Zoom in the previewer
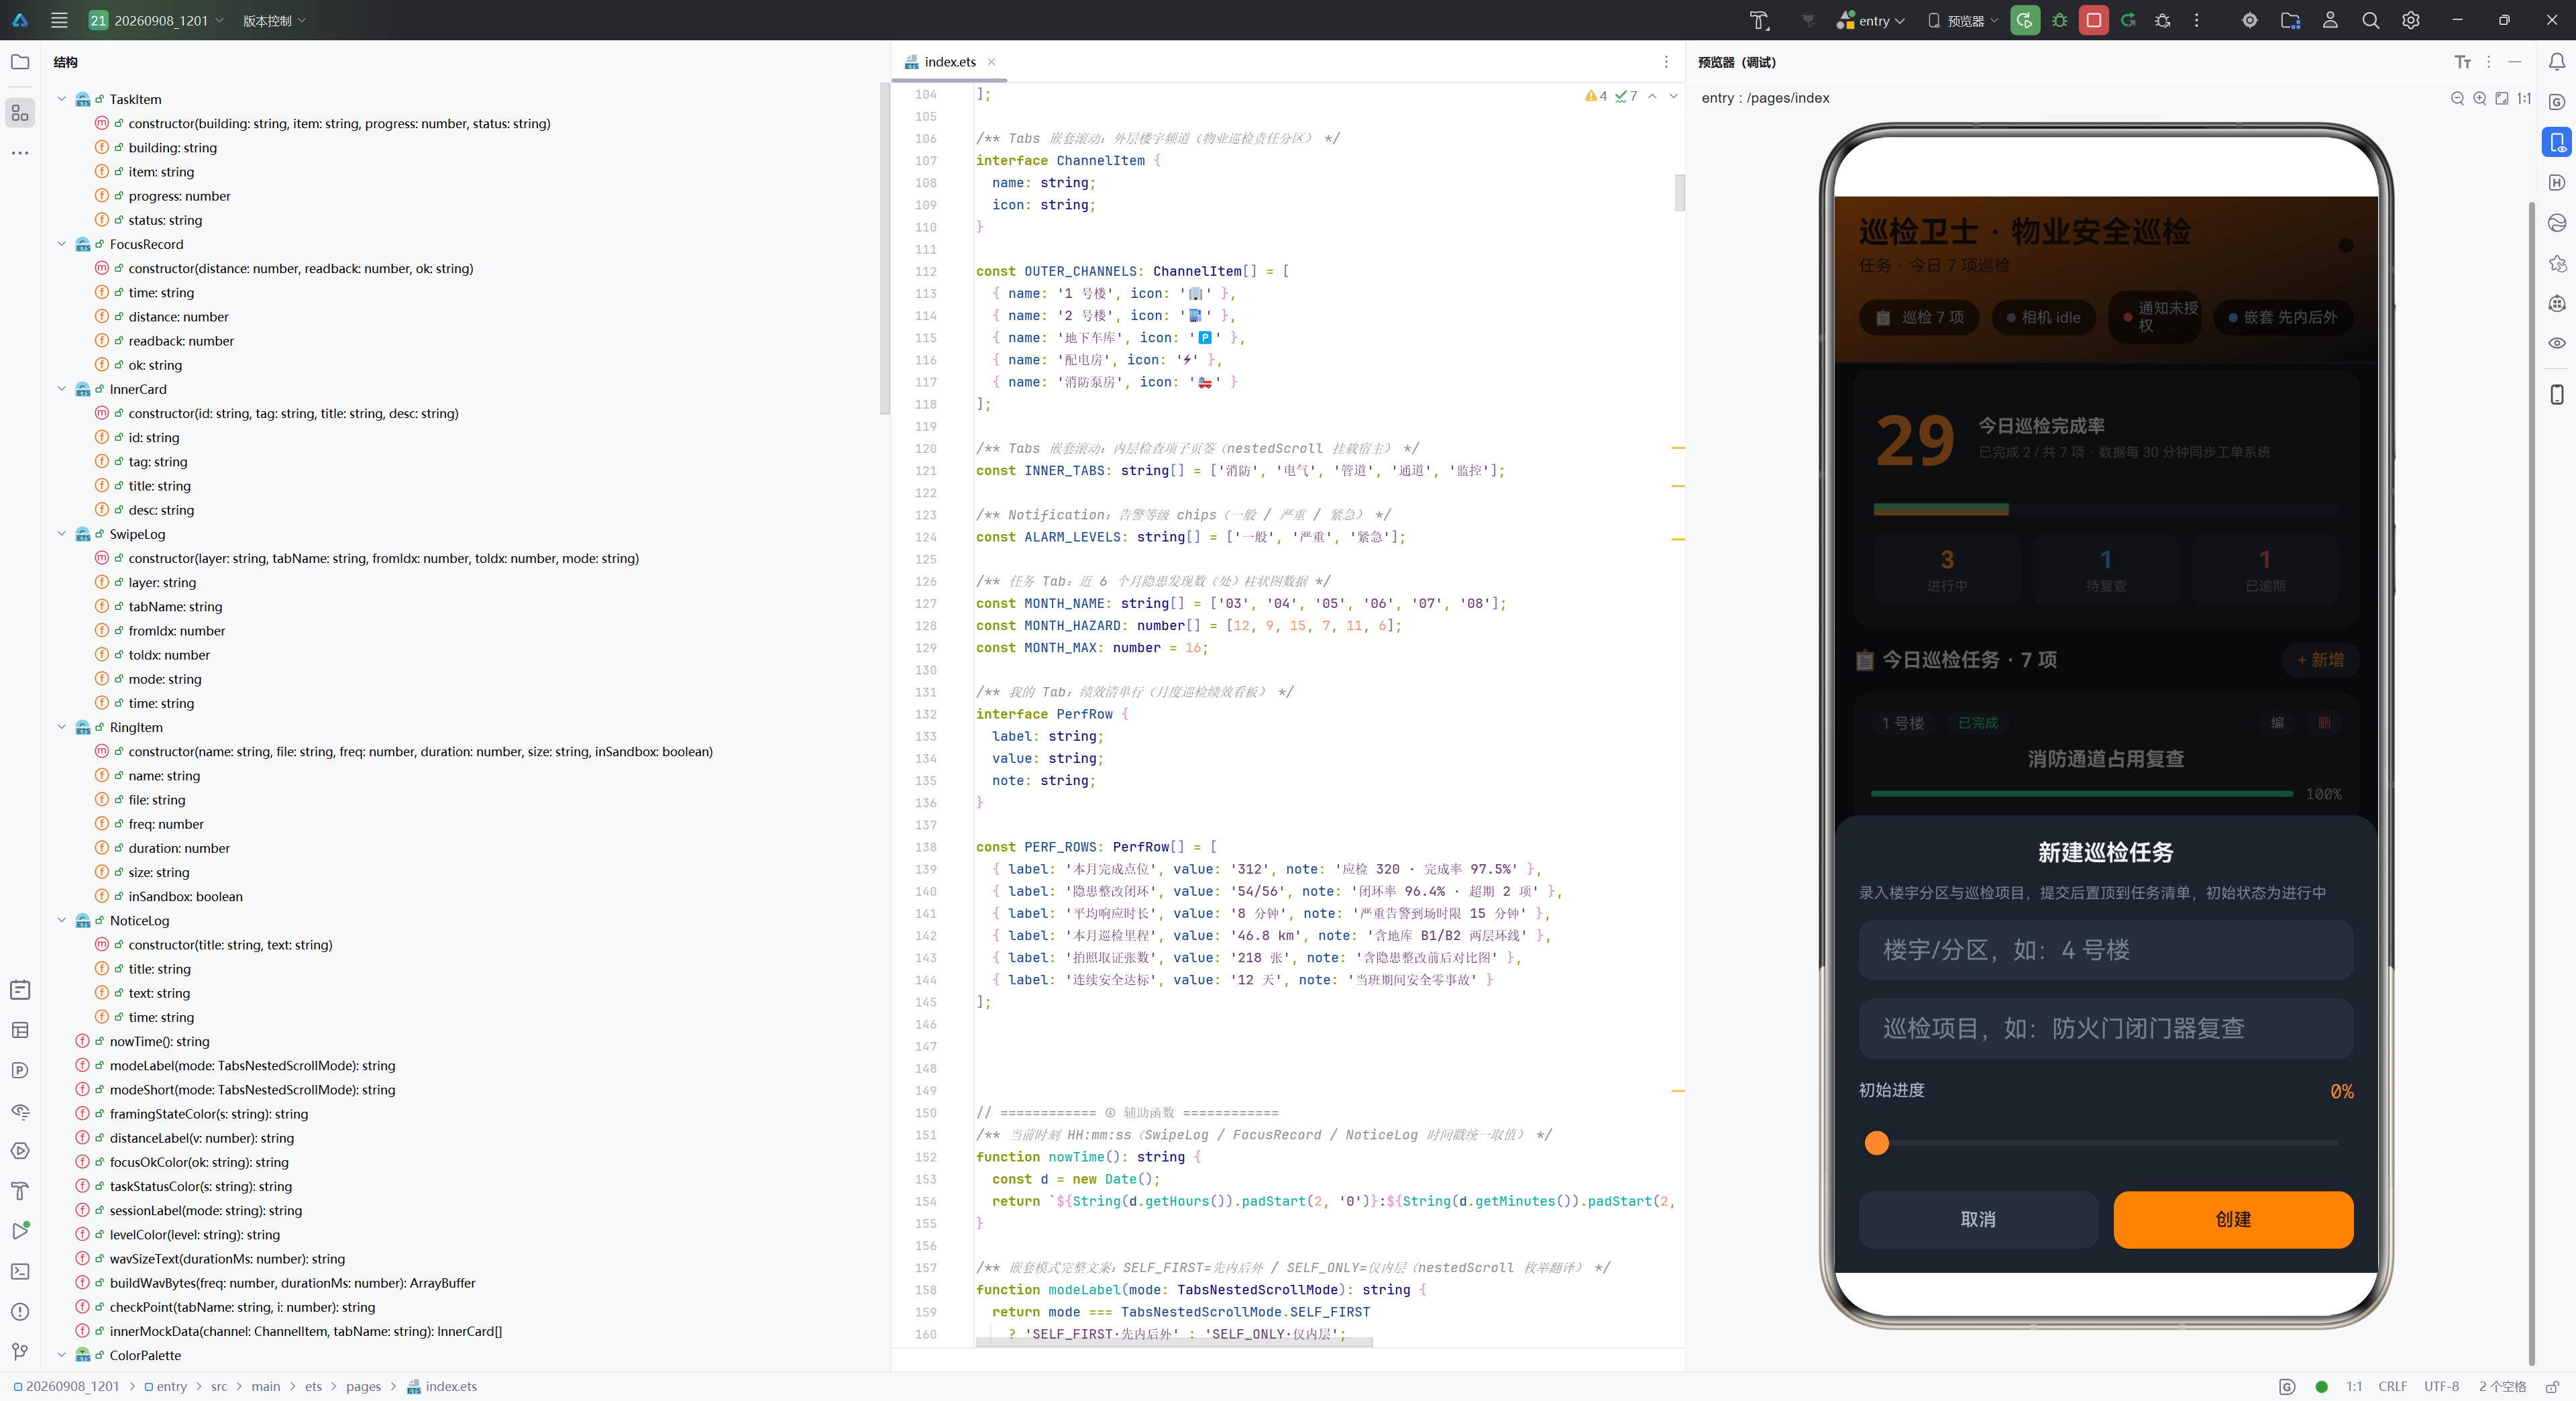Screen dimensions: 2576x1401 [2479, 98]
